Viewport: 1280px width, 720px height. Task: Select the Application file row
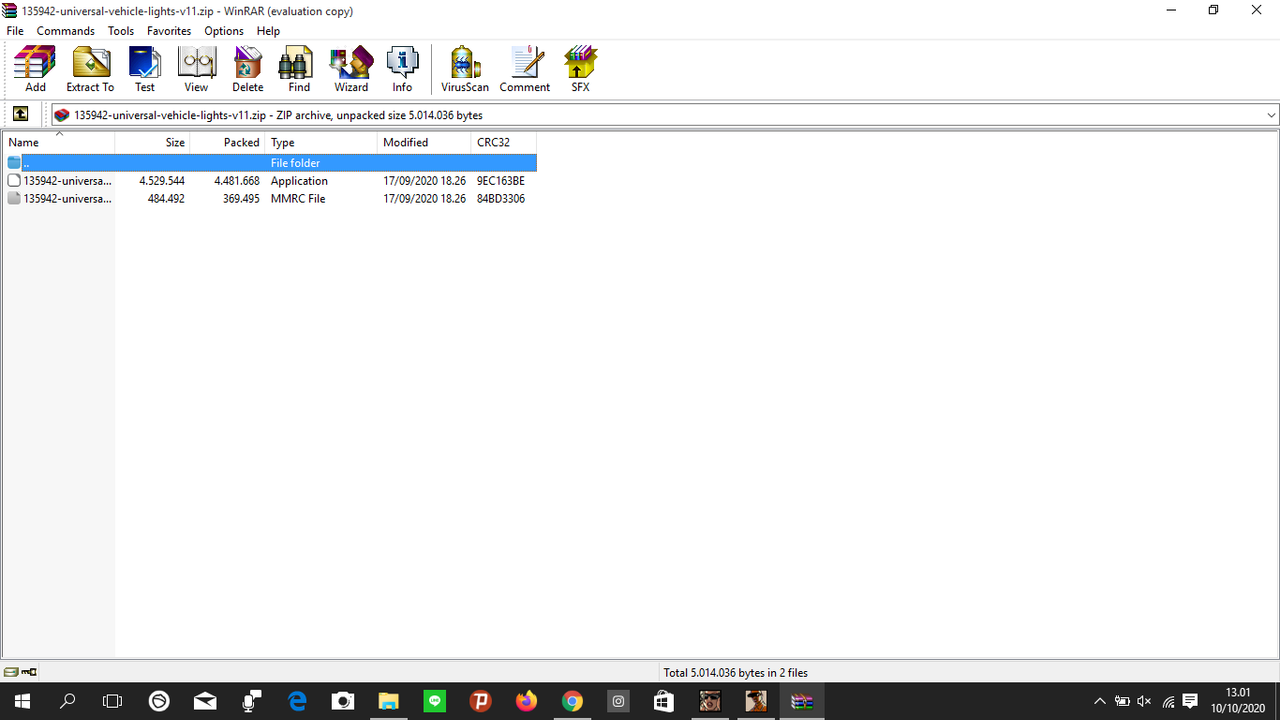tap(270, 181)
